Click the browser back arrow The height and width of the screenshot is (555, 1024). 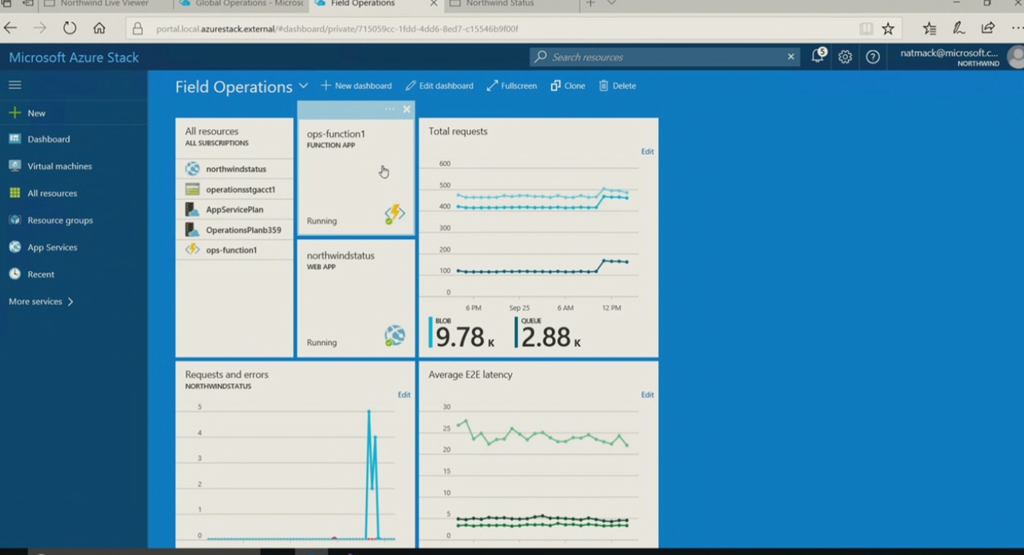coord(10,28)
